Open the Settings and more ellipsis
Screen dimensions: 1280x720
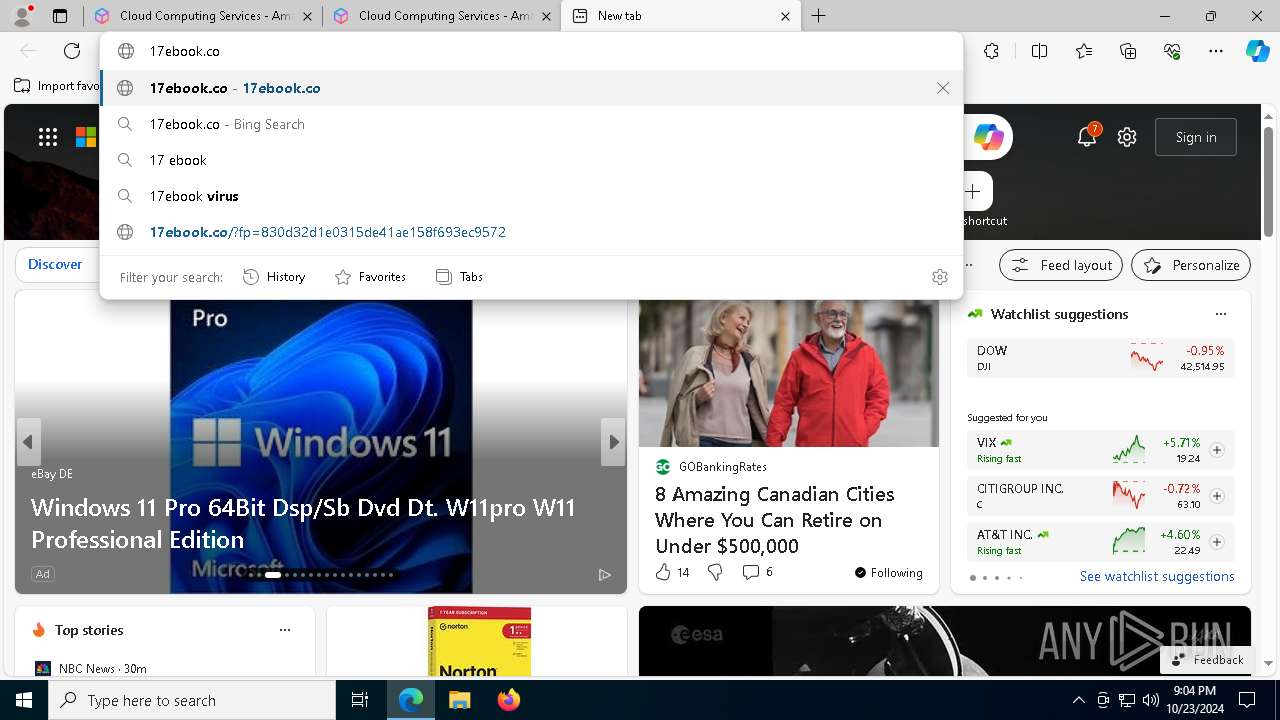(1216, 51)
